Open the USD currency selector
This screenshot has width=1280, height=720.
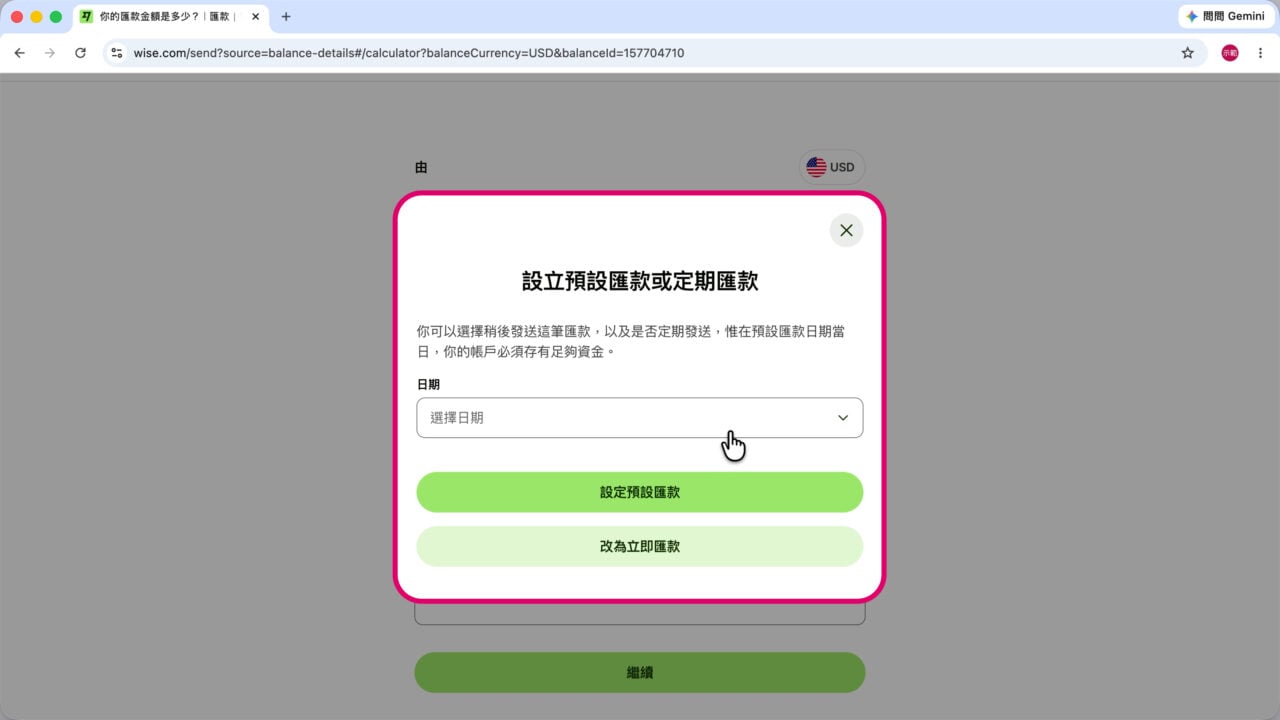tap(832, 167)
